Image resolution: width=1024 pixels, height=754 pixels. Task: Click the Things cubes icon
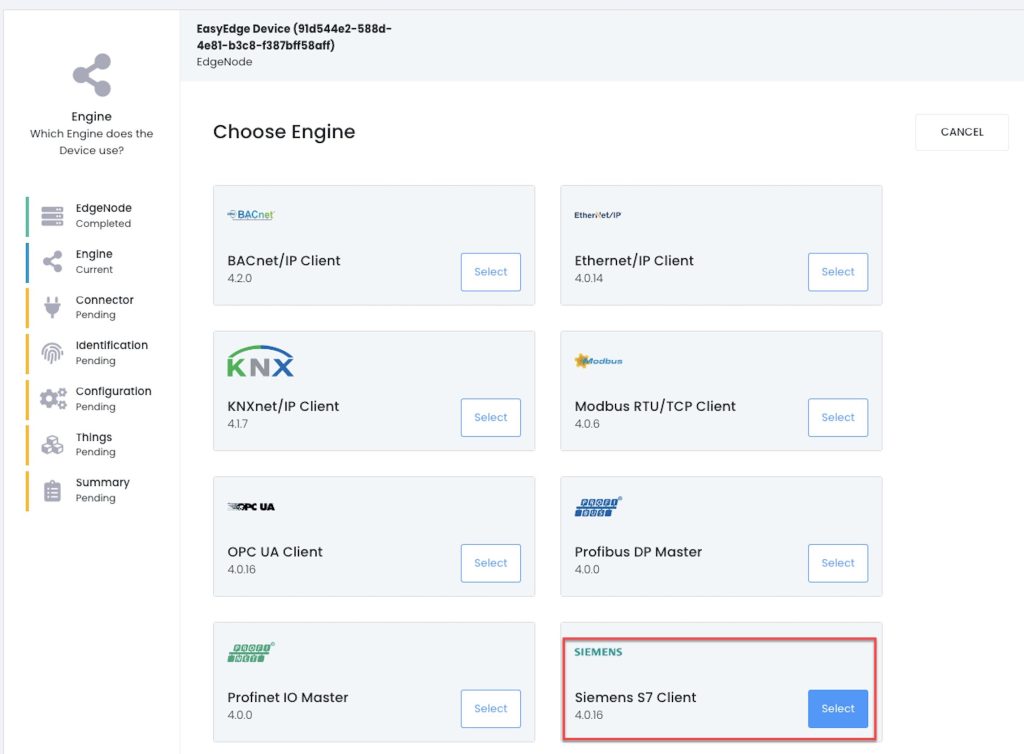pyautogui.click(x=52, y=445)
